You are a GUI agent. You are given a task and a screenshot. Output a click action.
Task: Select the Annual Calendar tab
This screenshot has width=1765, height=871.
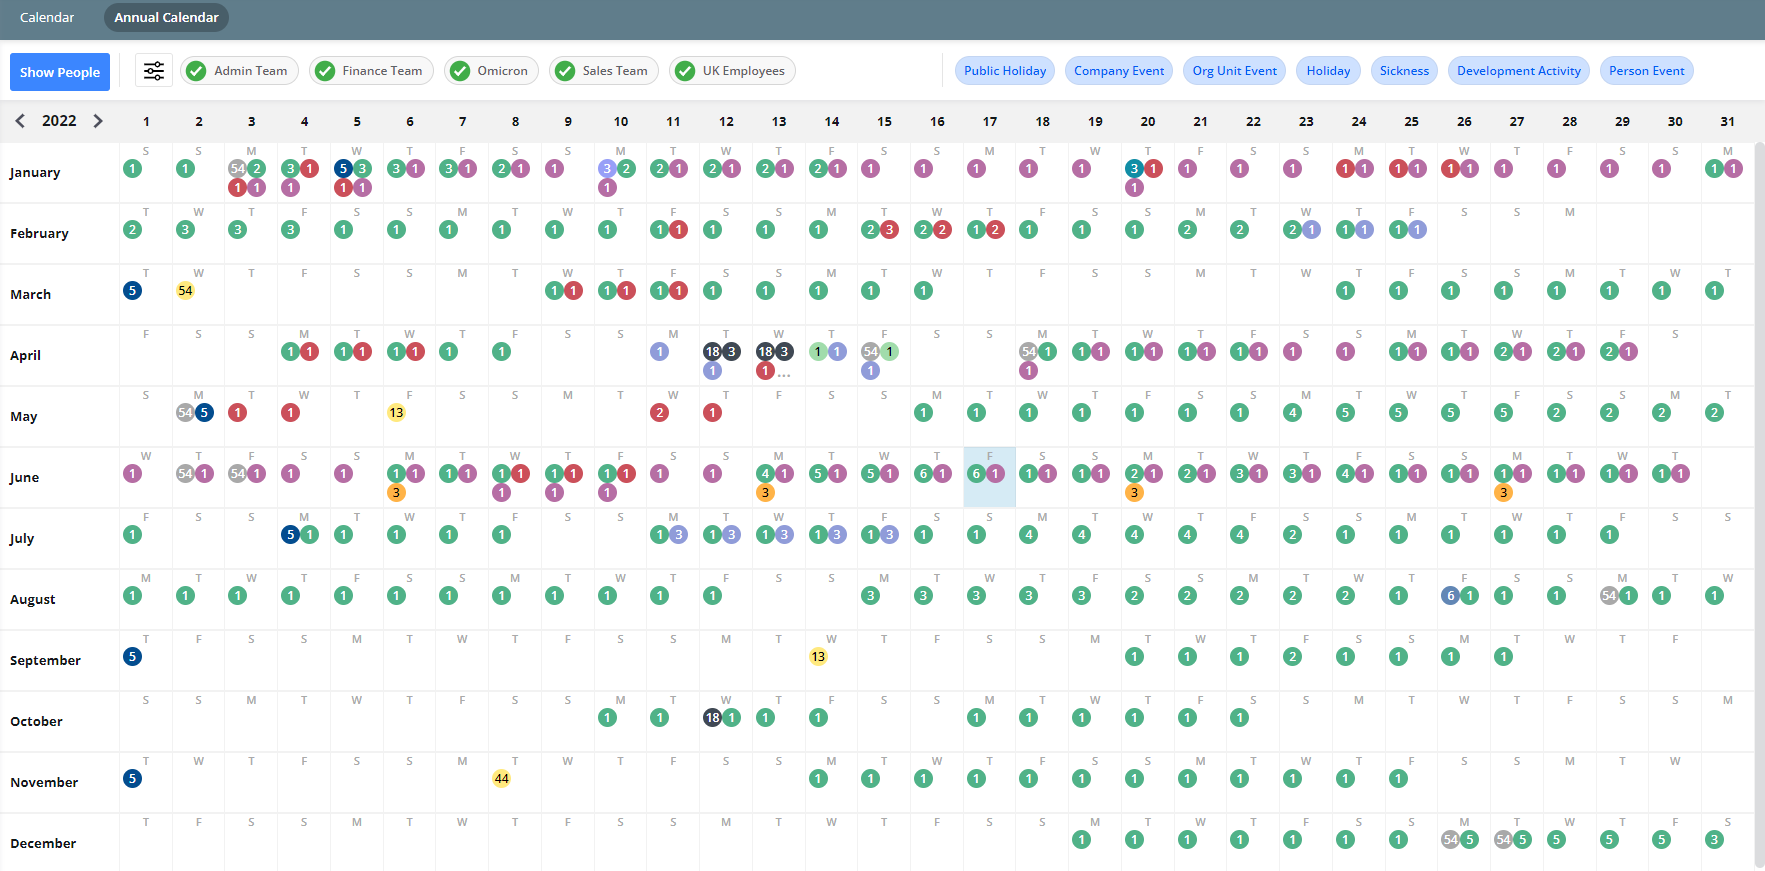coord(166,17)
